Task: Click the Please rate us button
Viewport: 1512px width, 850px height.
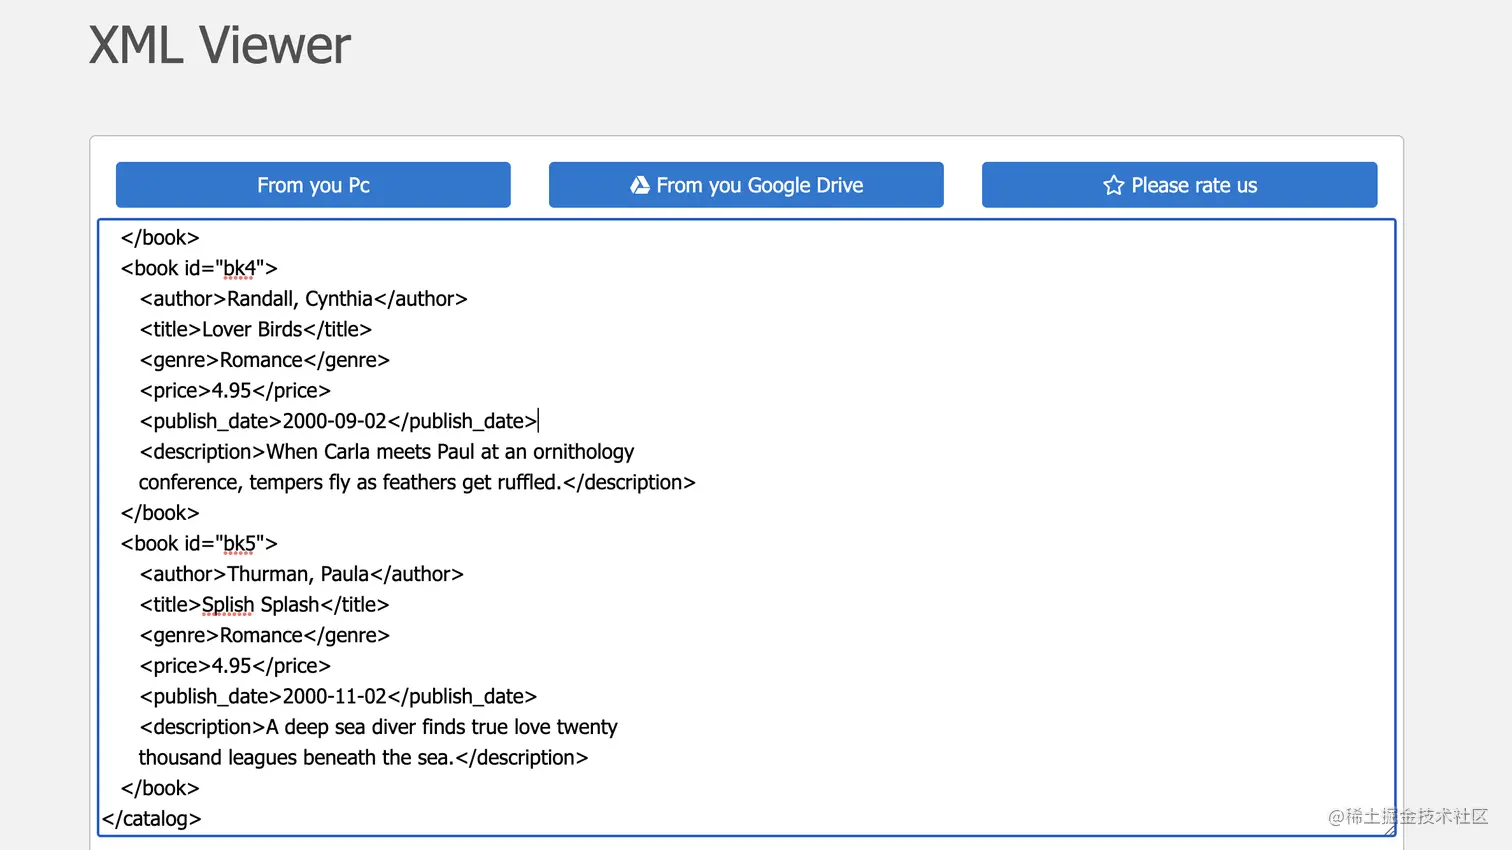Action: (x=1179, y=185)
